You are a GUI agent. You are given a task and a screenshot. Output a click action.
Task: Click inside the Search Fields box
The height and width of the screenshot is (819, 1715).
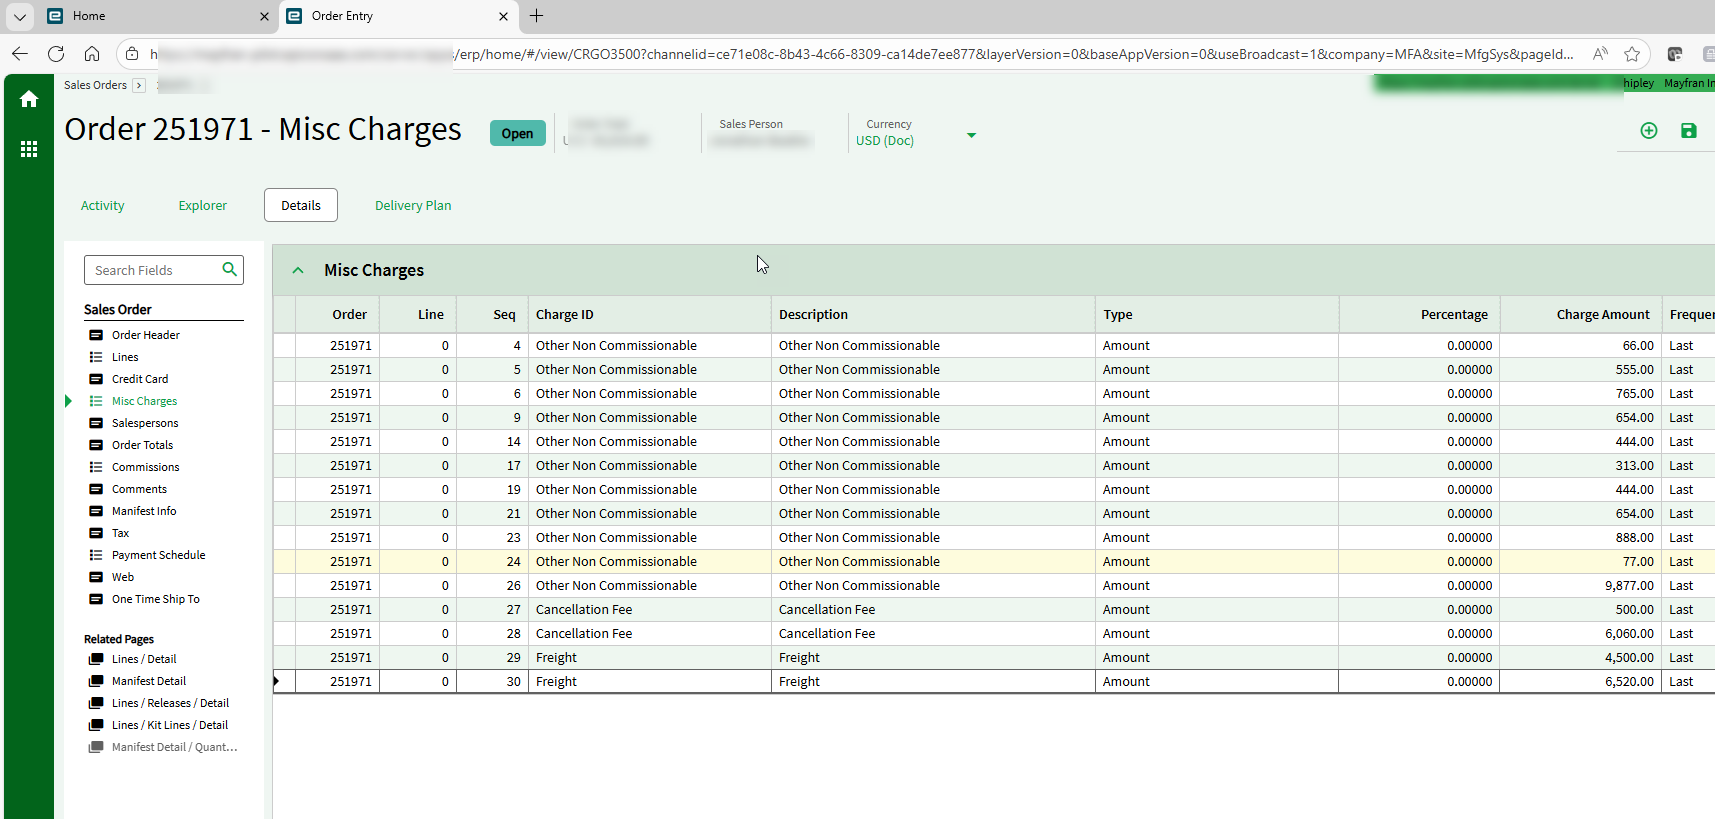pyautogui.click(x=152, y=270)
